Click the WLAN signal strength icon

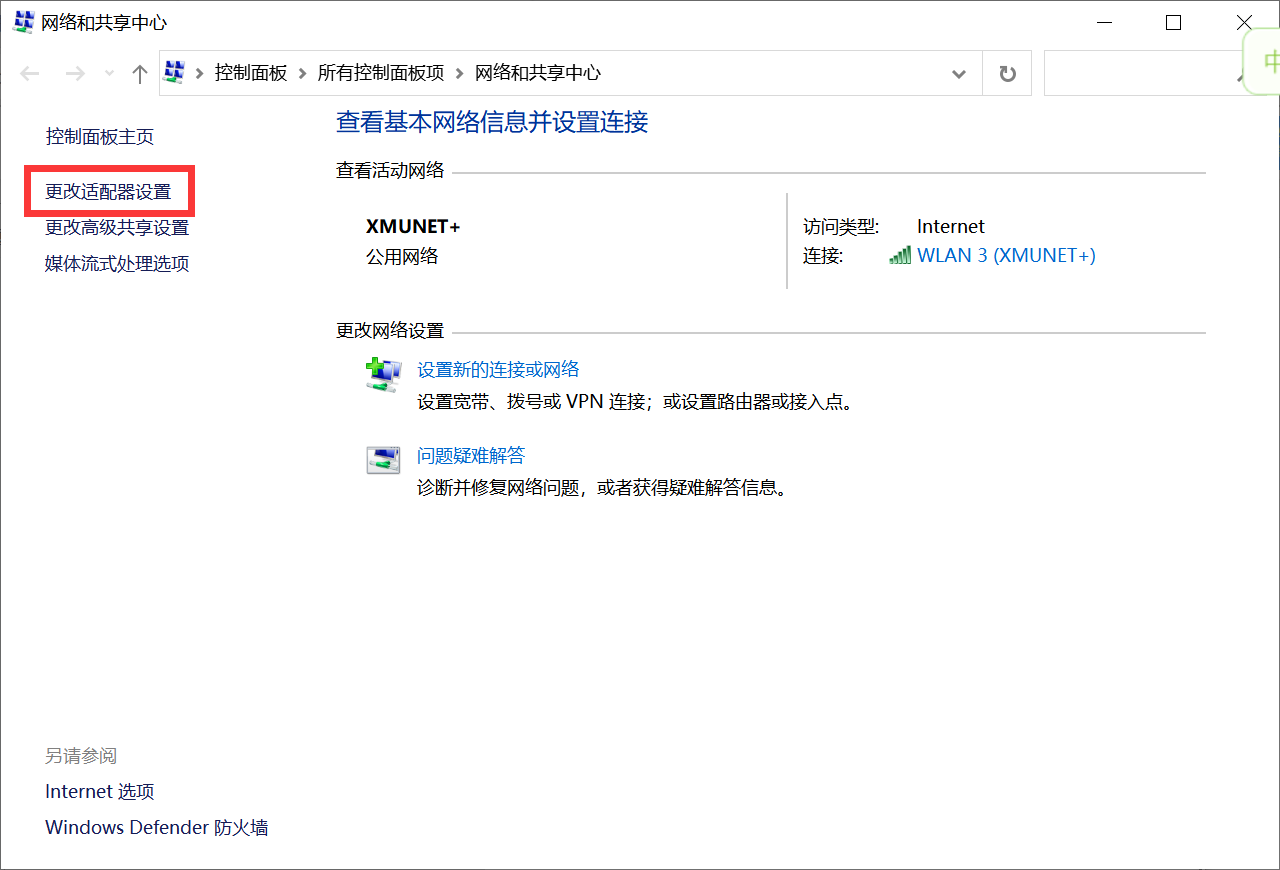coord(900,255)
